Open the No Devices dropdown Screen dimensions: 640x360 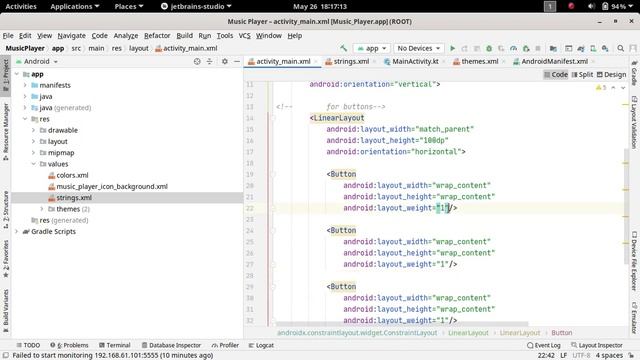click(x=419, y=48)
